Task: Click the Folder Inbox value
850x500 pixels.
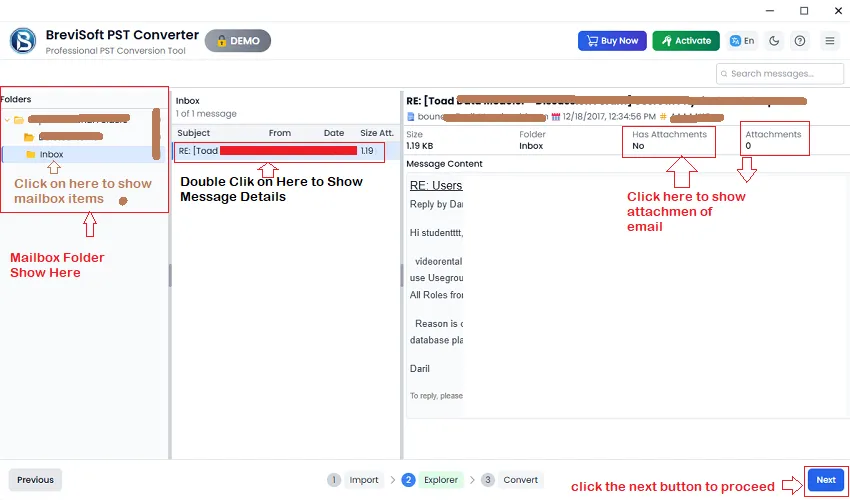Action: 531,146
